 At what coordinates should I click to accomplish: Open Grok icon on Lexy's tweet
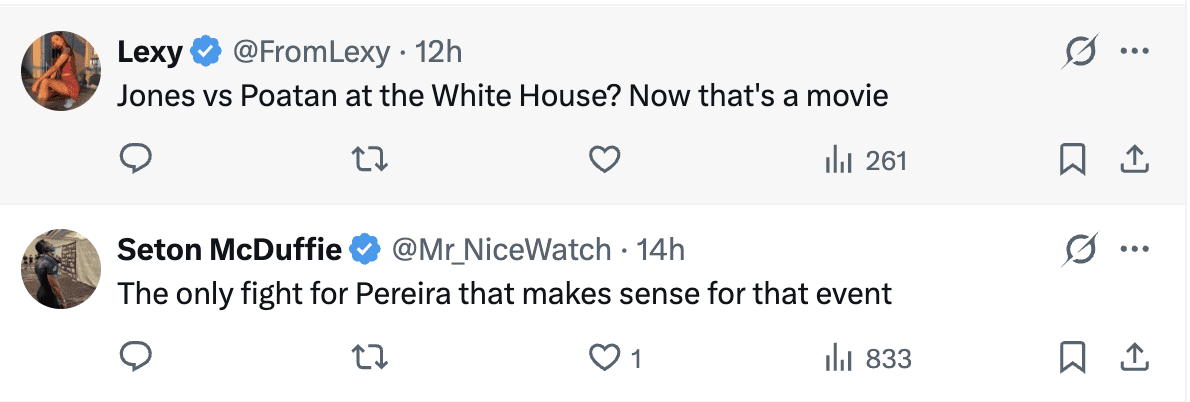[x=1080, y=52]
